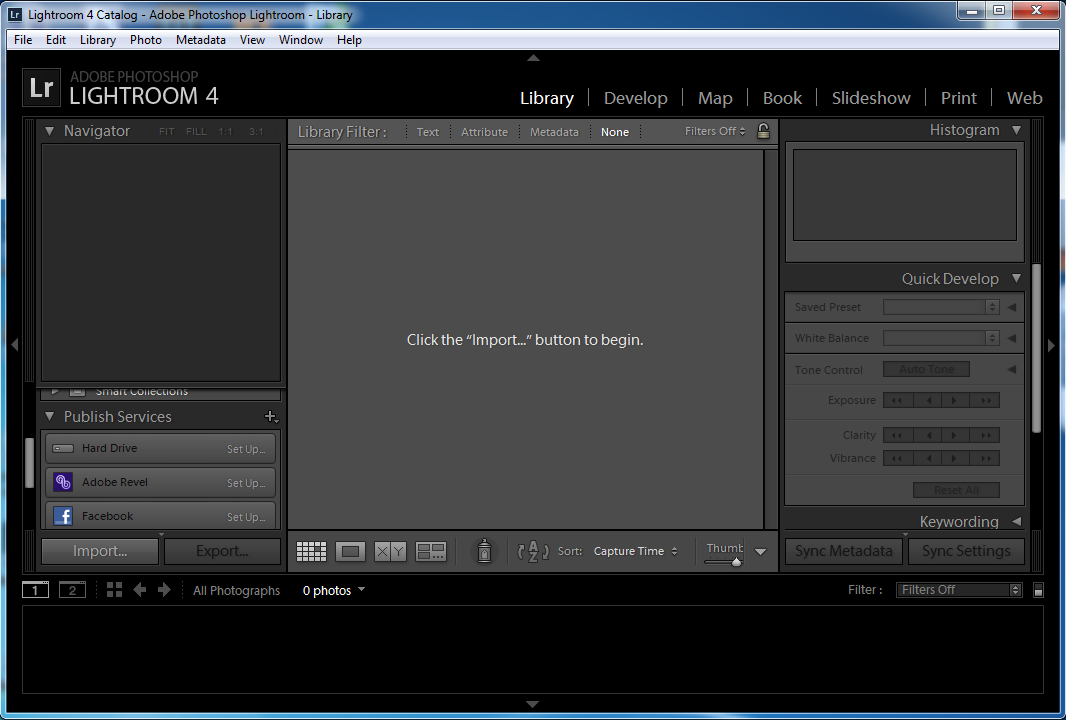Switch to the Map module
This screenshot has width=1066, height=720.
point(715,98)
